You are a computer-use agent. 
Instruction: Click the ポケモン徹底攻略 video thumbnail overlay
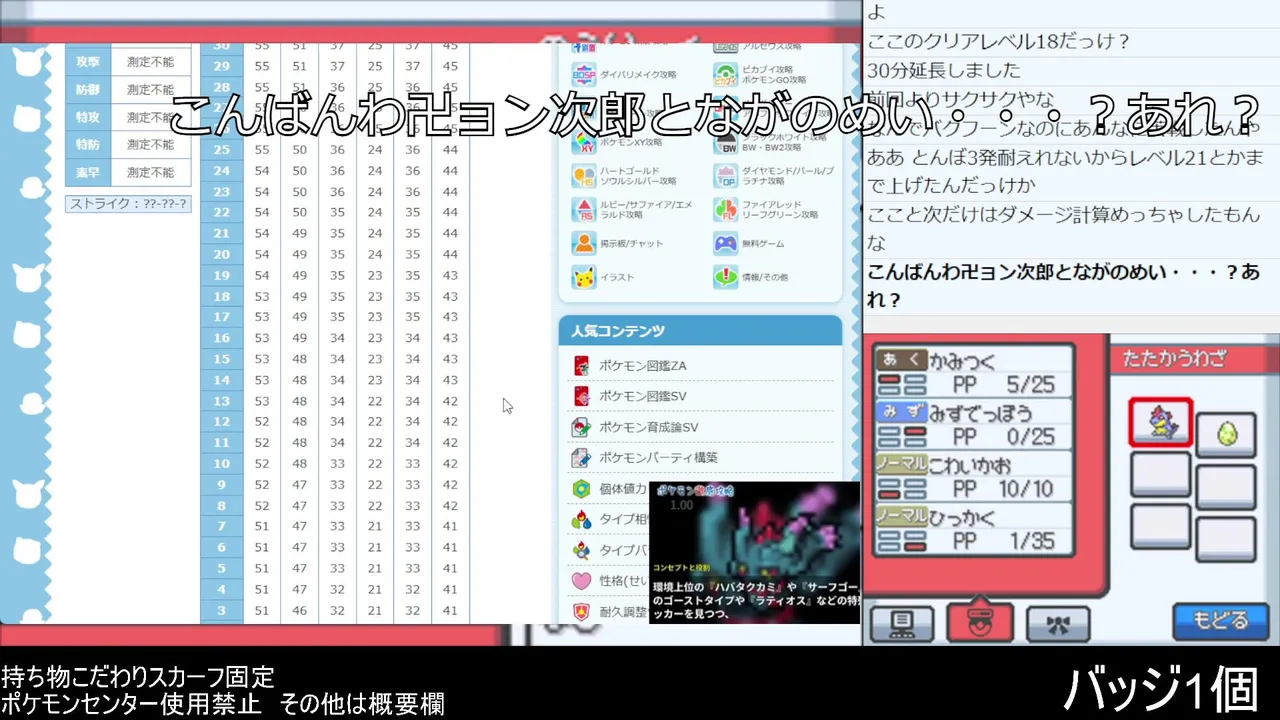tap(755, 553)
